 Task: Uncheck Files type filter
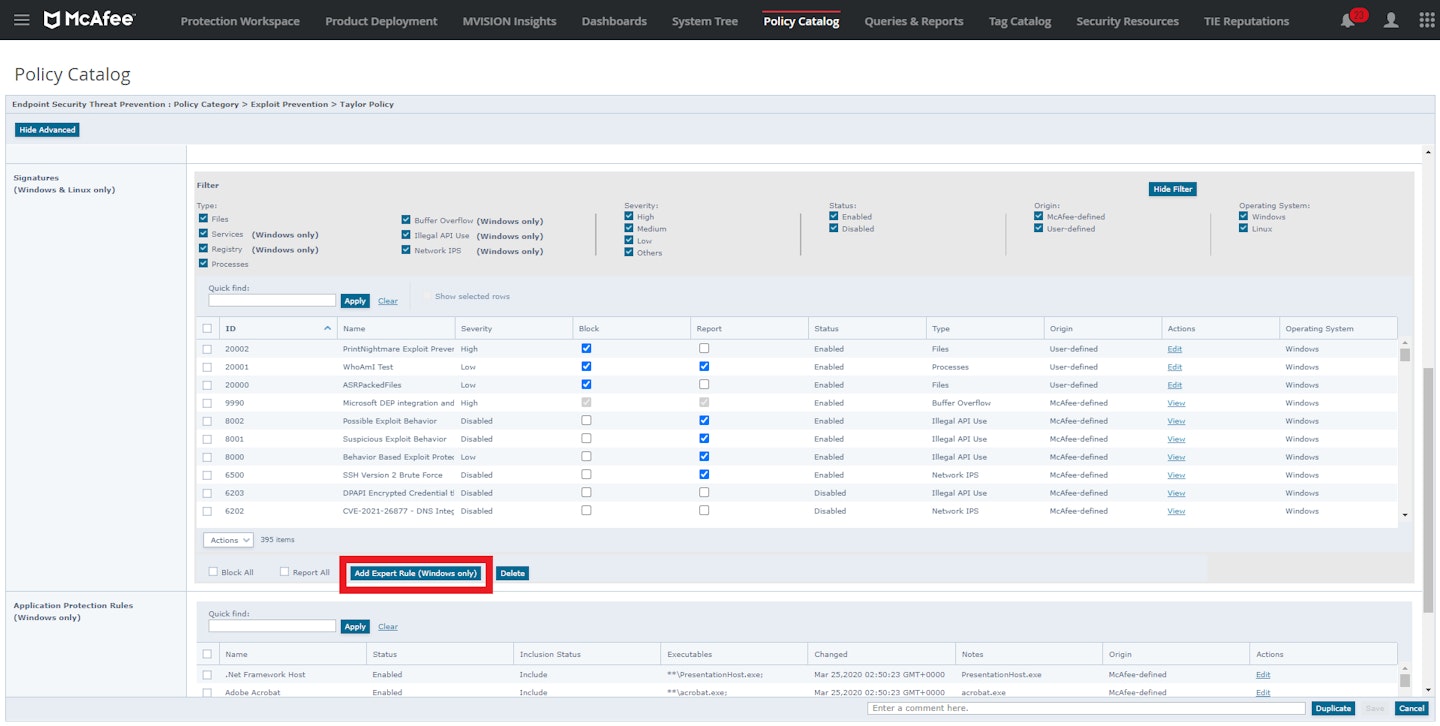[x=204, y=218]
